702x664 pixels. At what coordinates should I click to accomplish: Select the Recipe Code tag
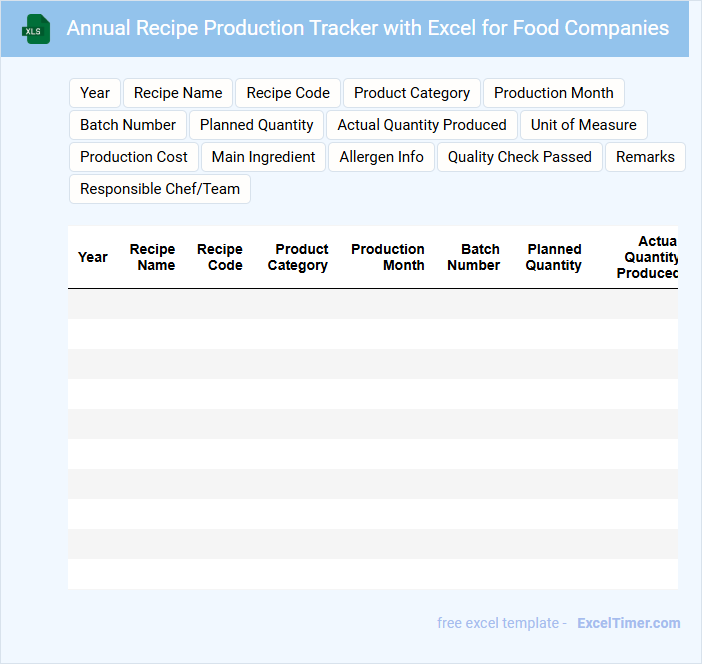(288, 93)
